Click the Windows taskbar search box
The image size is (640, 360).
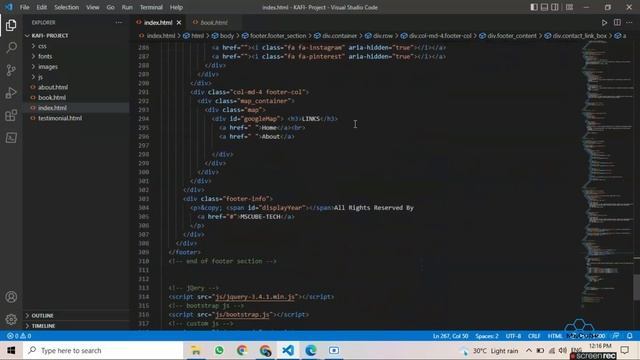tap(103, 351)
